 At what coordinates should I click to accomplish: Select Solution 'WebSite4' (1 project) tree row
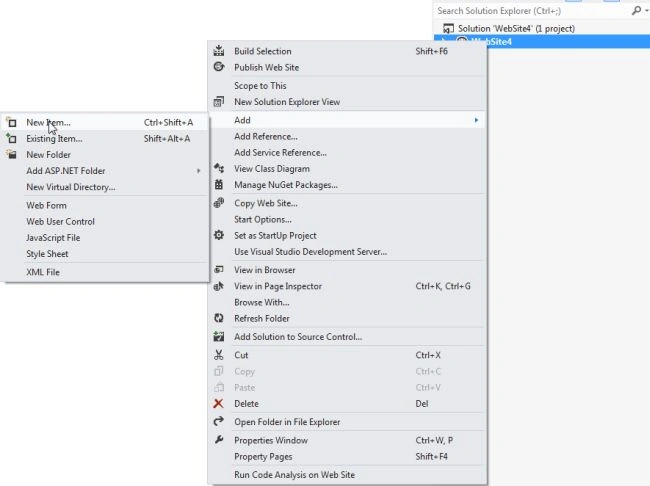click(542, 29)
